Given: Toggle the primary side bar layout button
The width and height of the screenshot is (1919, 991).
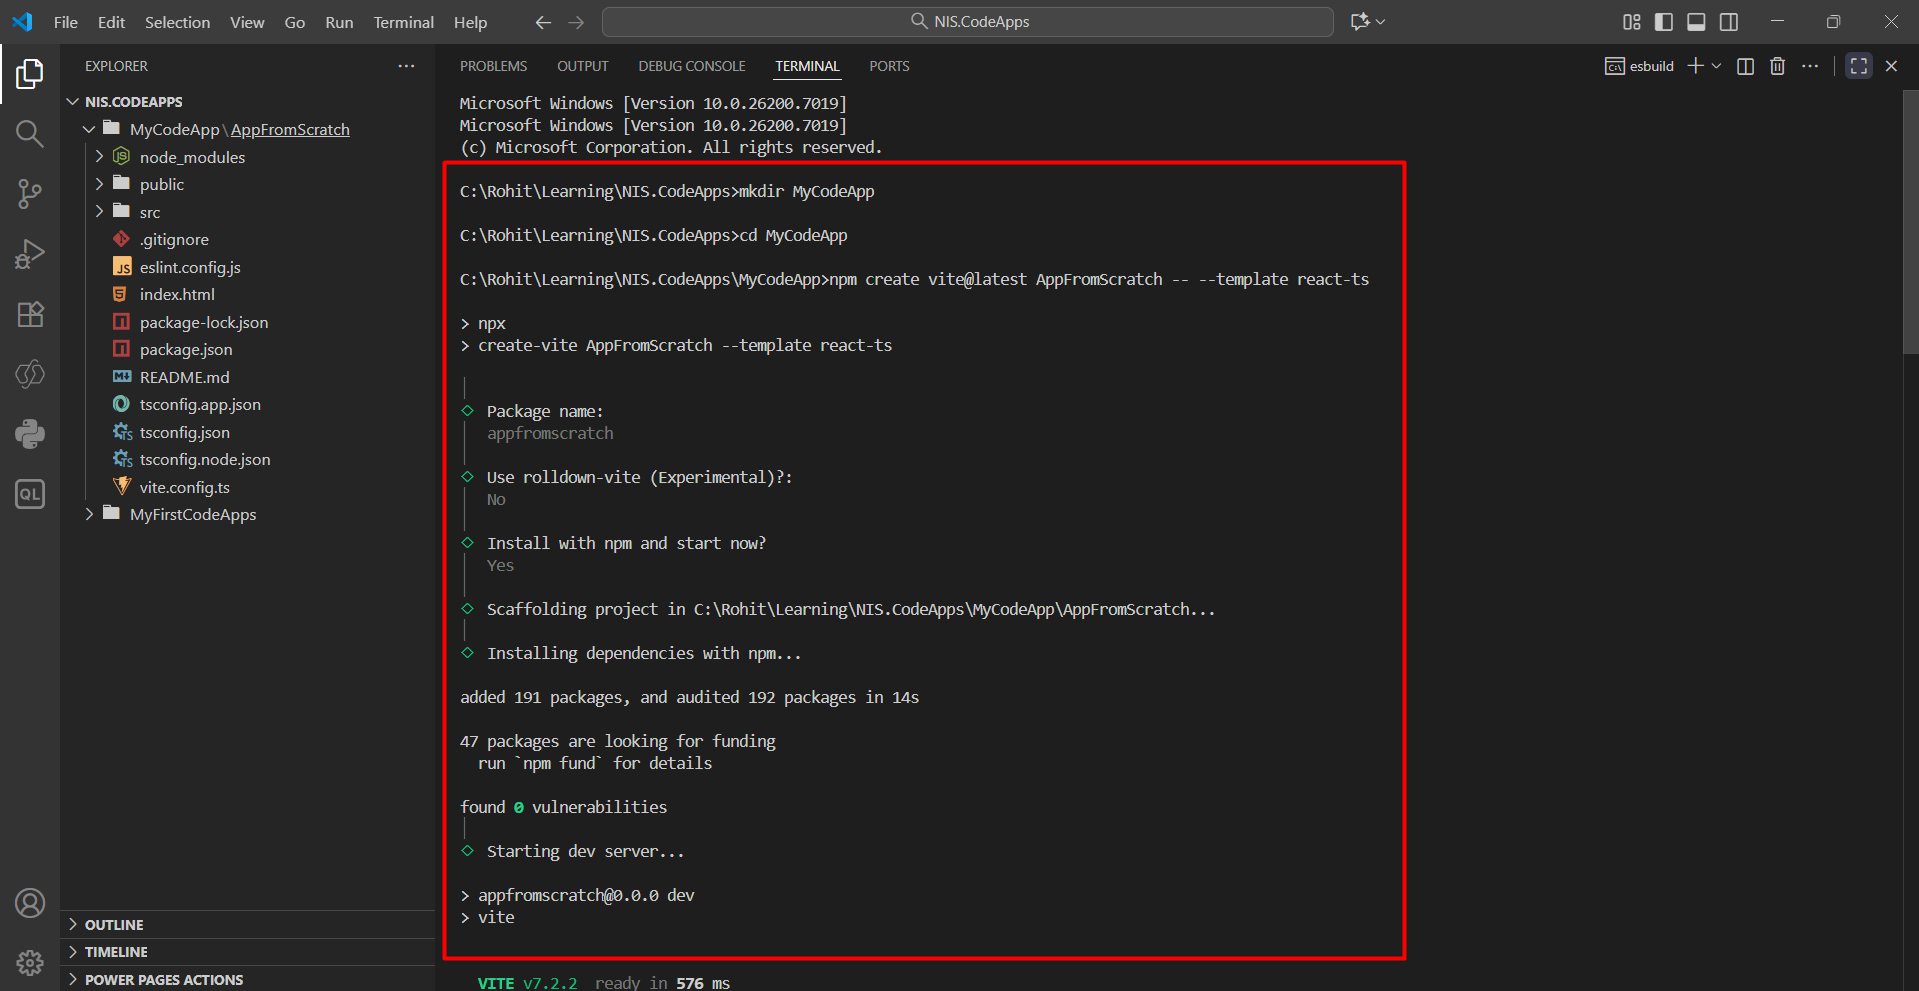Looking at the screenshot, I should pyautogui.click(x=1664, y=22).
